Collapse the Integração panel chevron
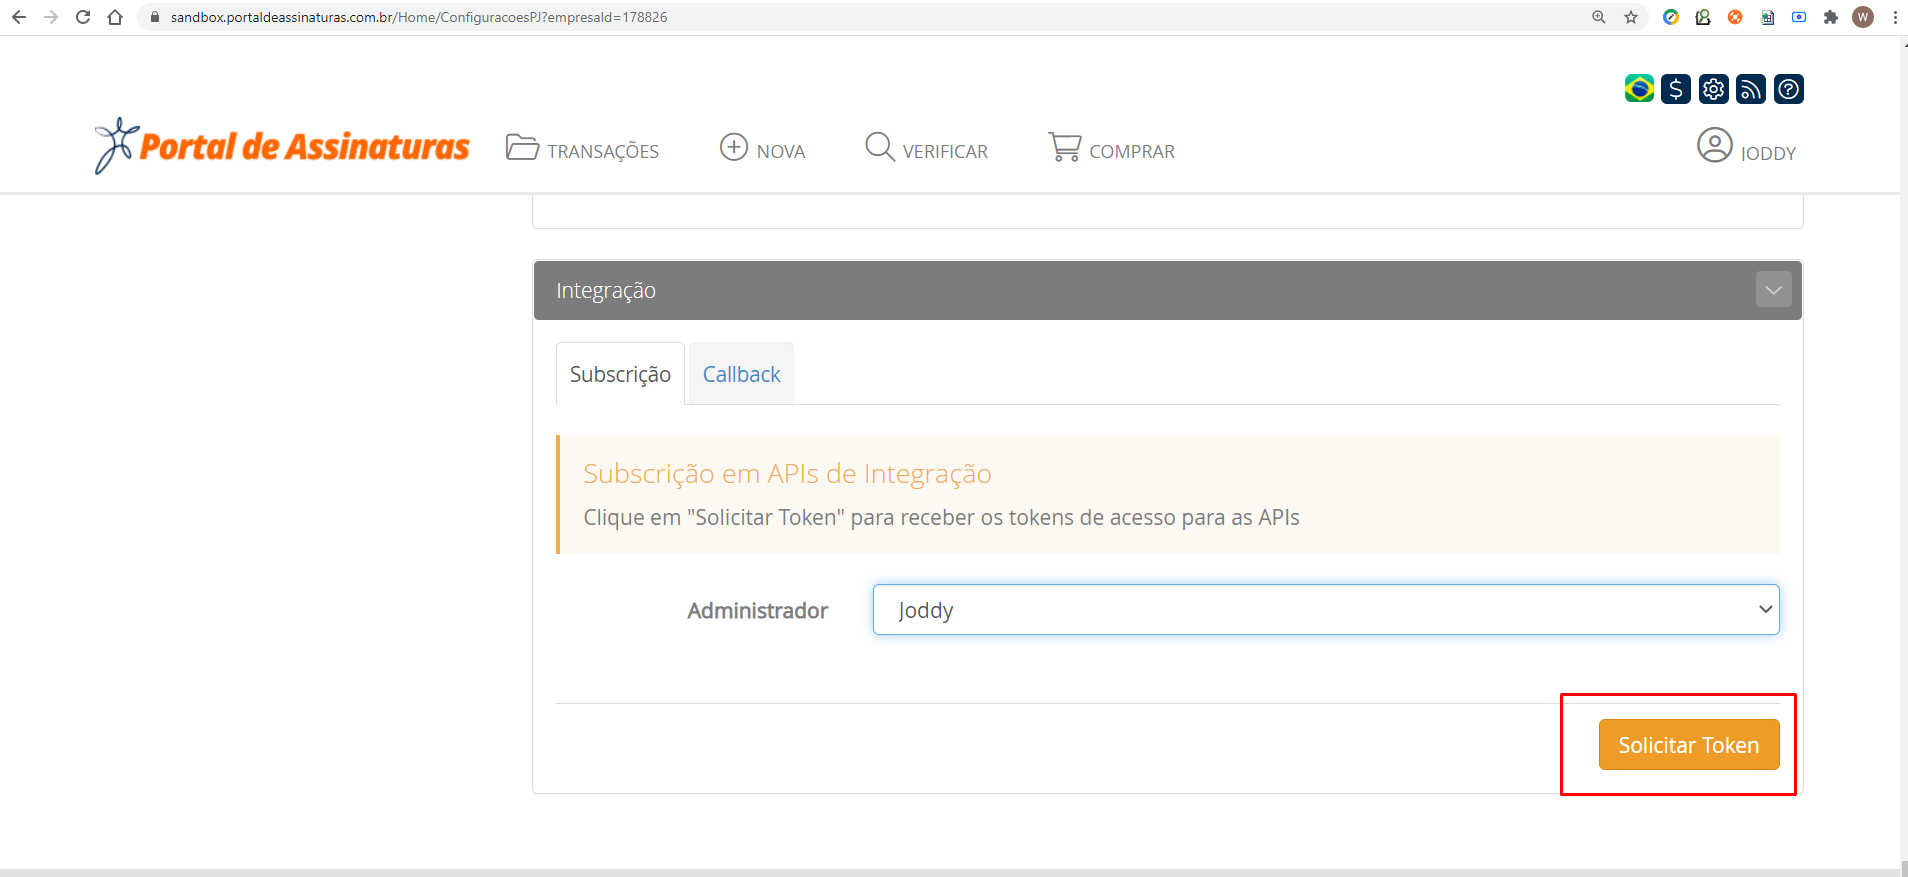Screen dimensions: 1908x877 pyautogui.click(x=1773, y=290)
